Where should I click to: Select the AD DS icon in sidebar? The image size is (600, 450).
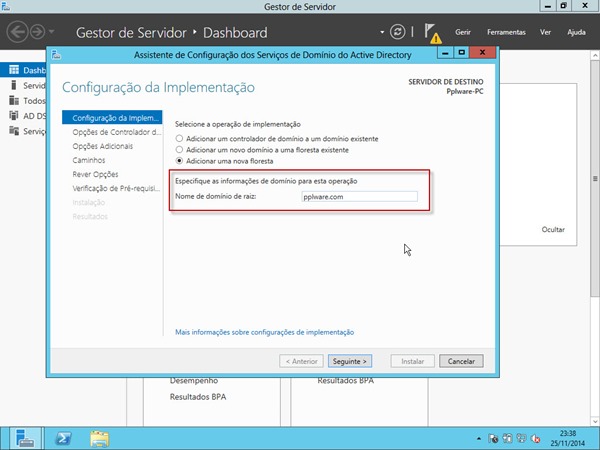click(x=14, y=115)
